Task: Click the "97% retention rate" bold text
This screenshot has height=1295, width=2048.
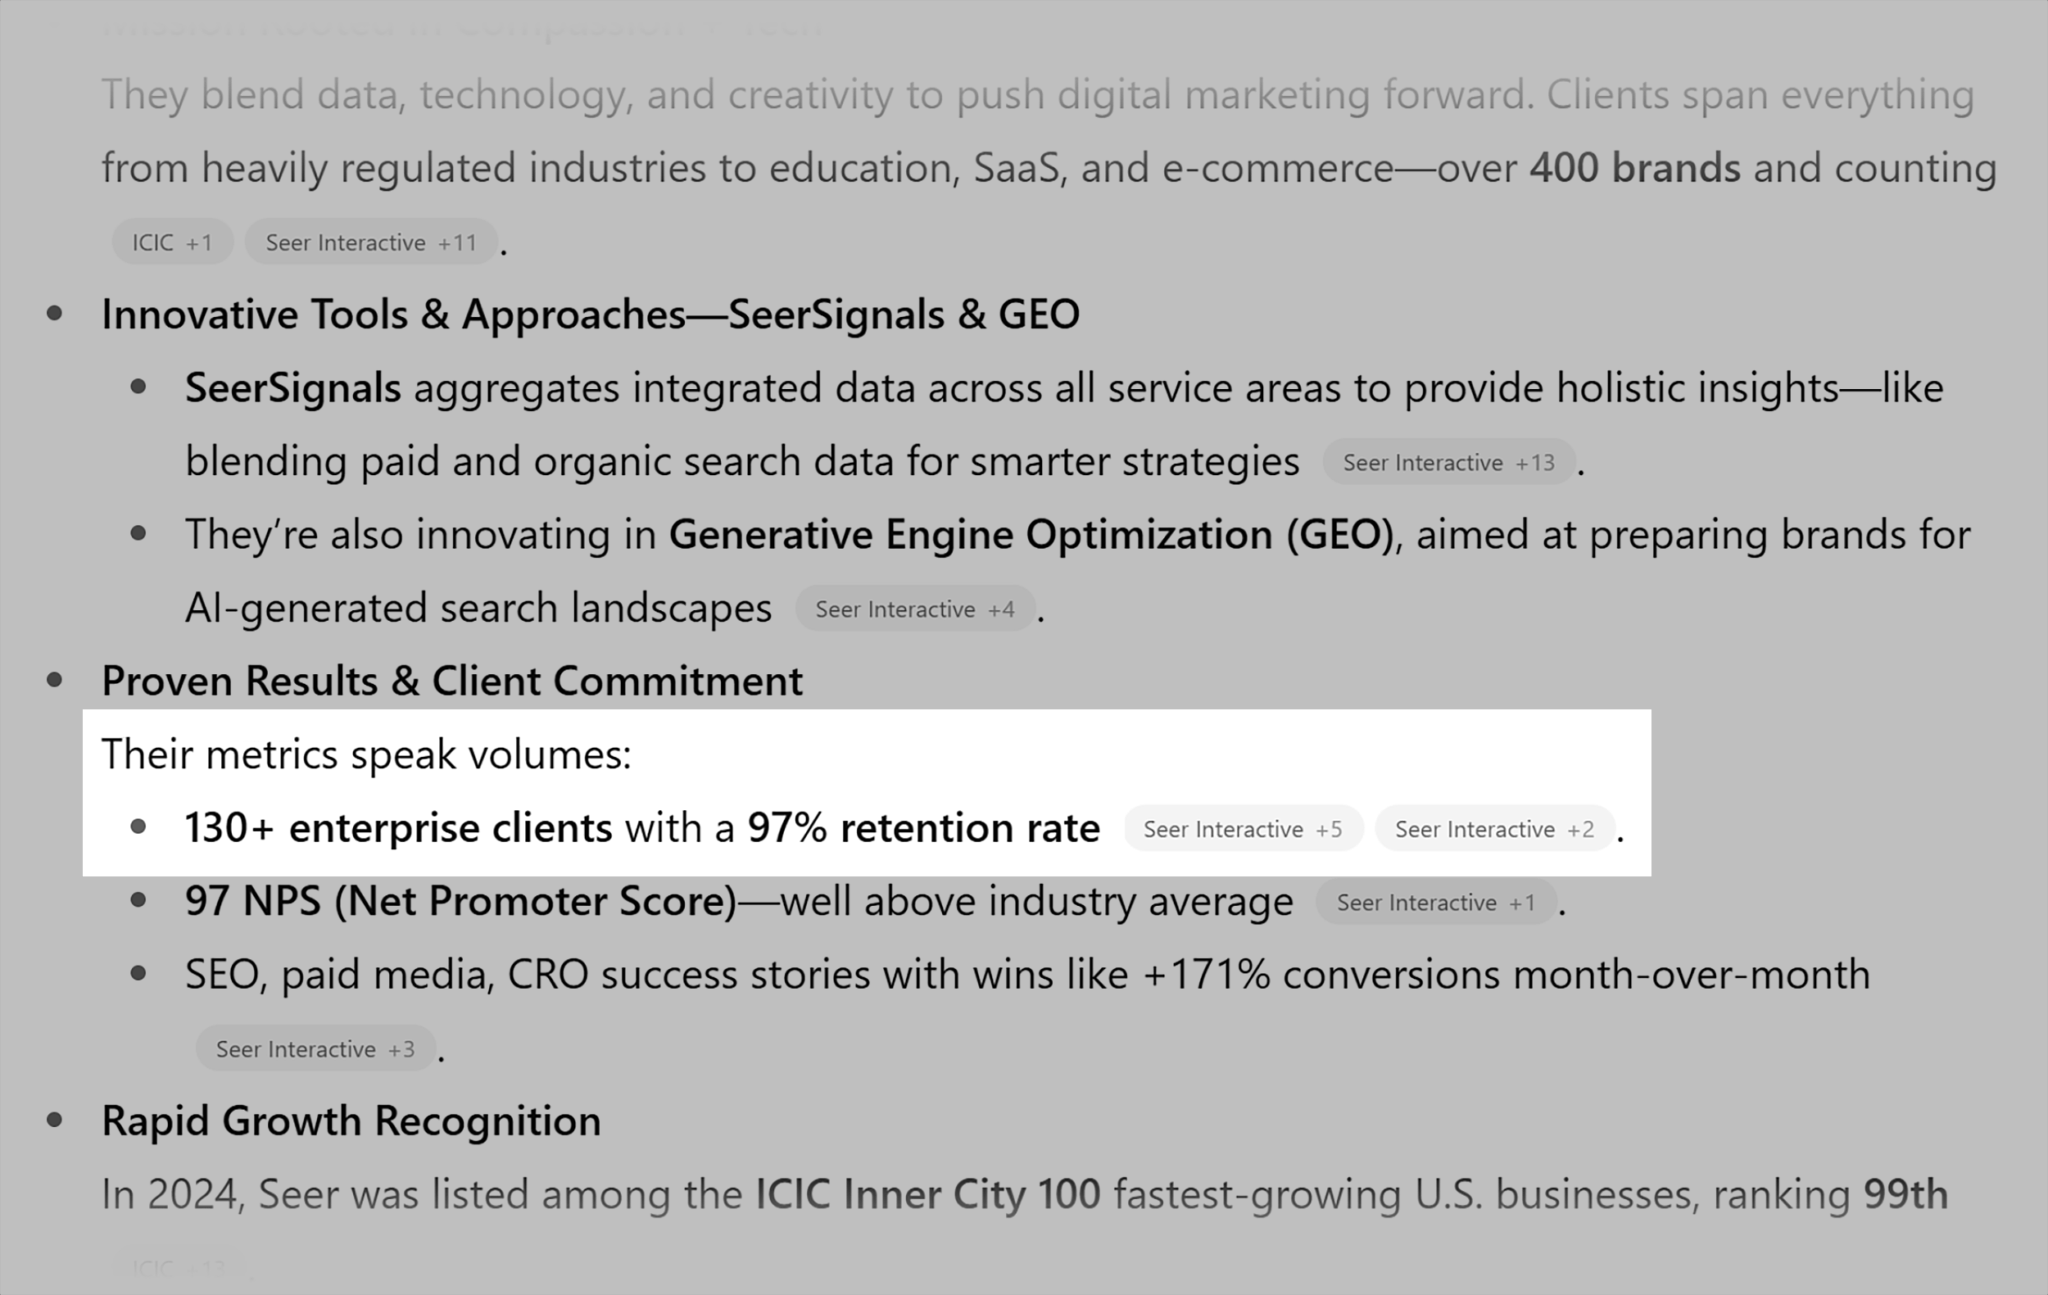Action: click(x=923, y=828)
